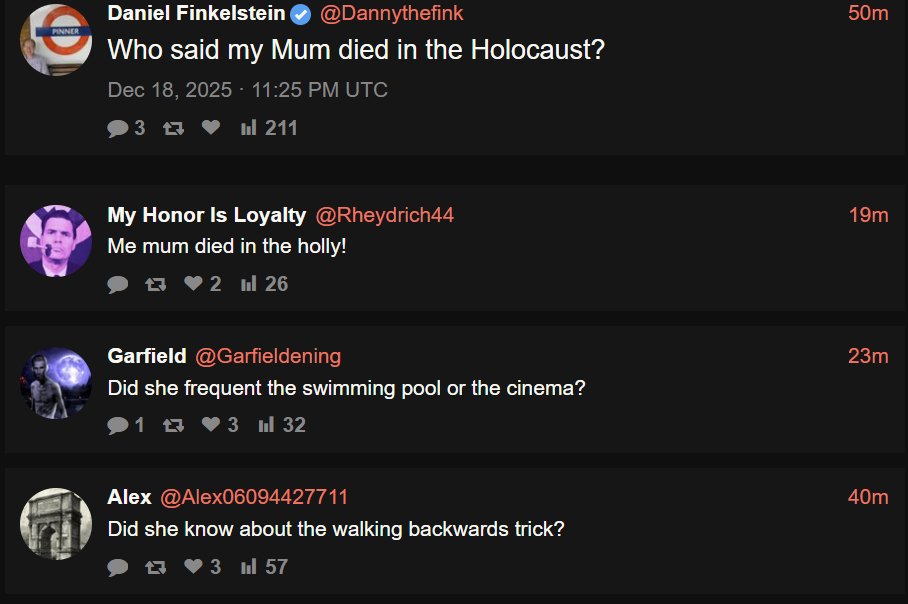Image resolution: width=908 pixels, height=604 pixels.
Task: Click reply icon on My Honor Is Loyalty's post
Action: (x=118, y=284)
